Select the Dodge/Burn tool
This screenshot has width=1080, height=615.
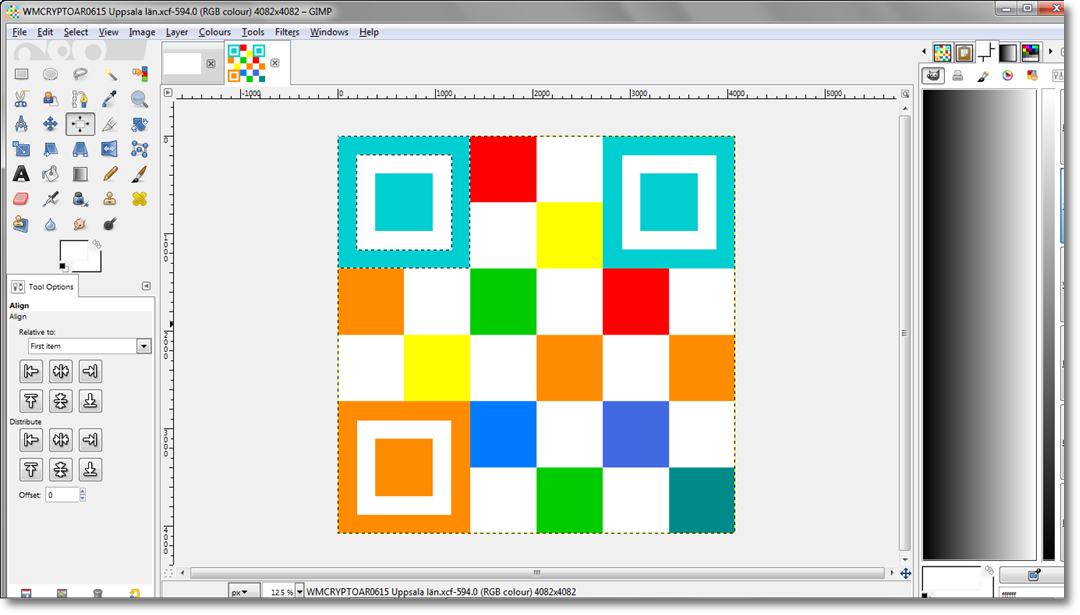(110, 224)
